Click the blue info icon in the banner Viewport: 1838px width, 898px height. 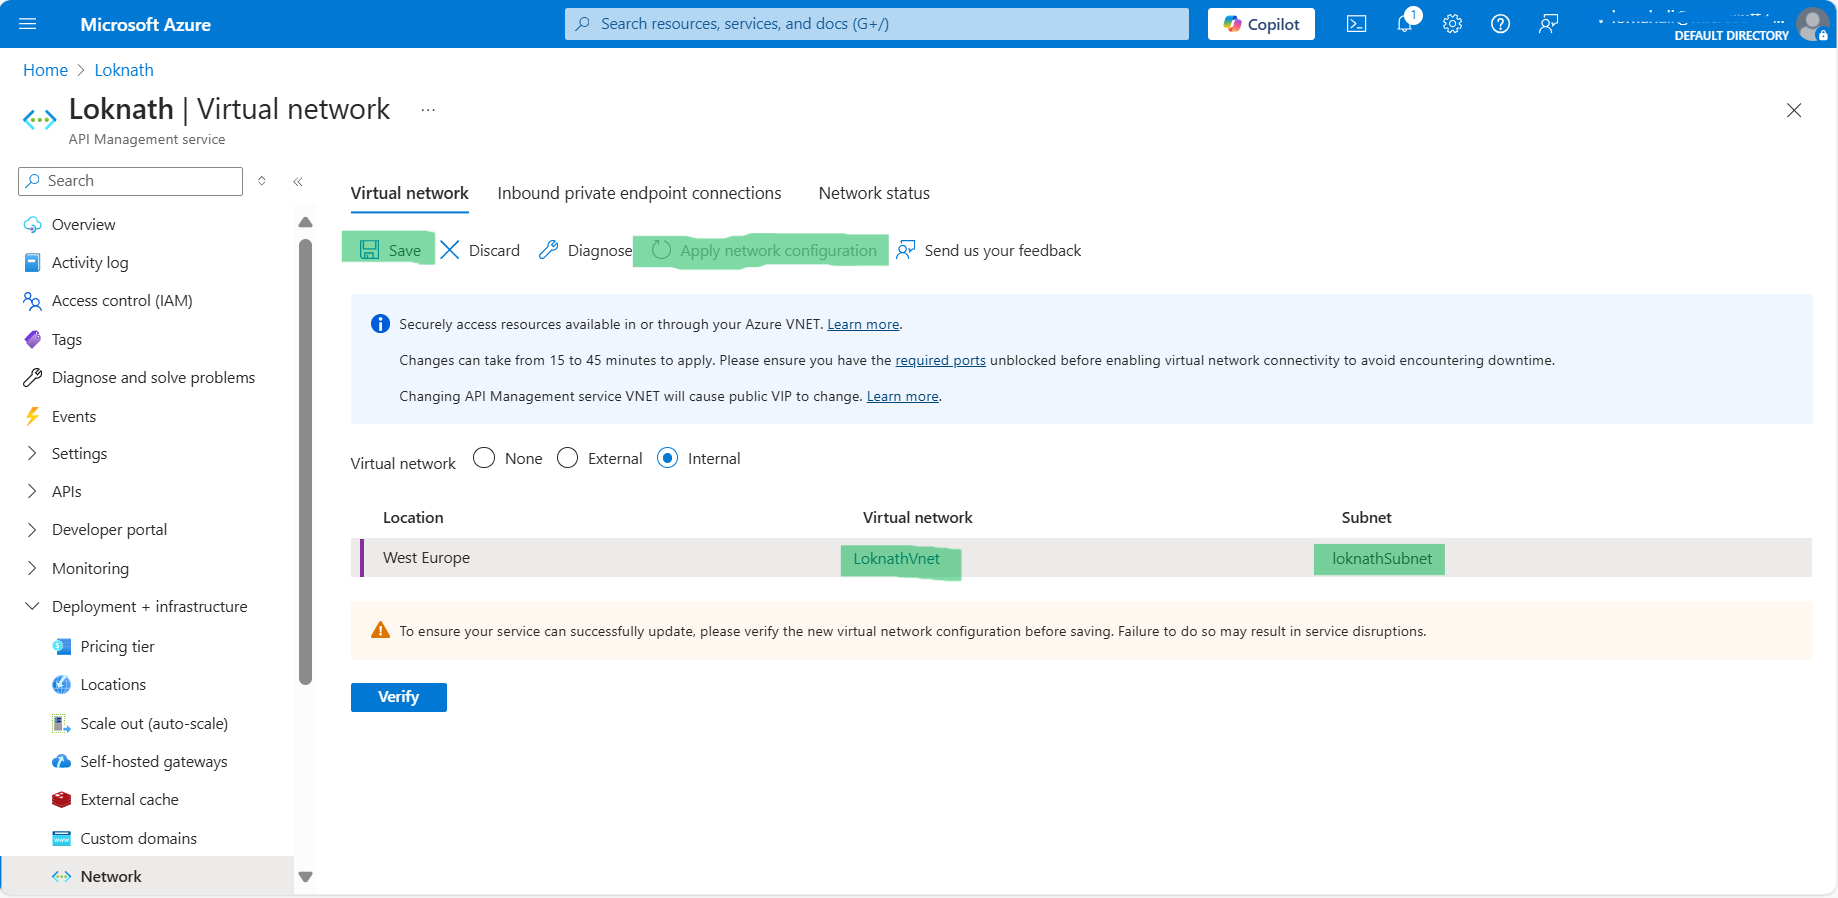[380, 323]
